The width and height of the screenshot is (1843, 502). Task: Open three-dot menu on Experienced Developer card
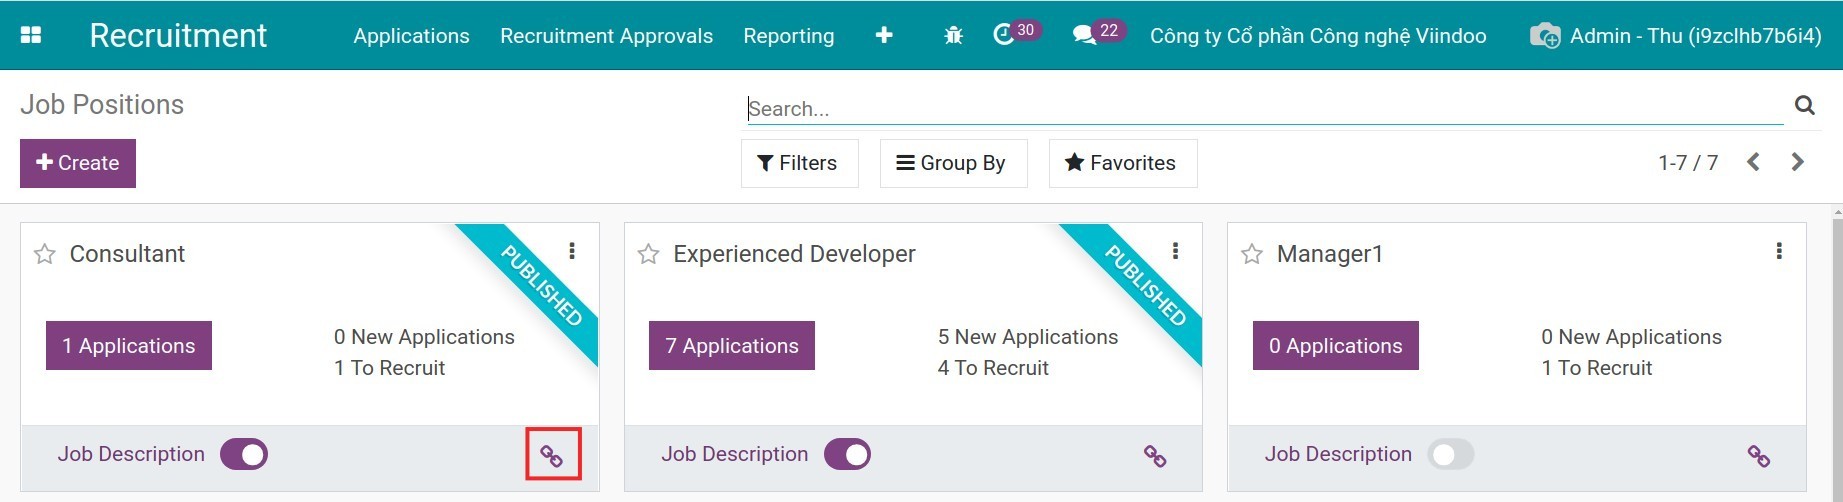point(1175,251)
